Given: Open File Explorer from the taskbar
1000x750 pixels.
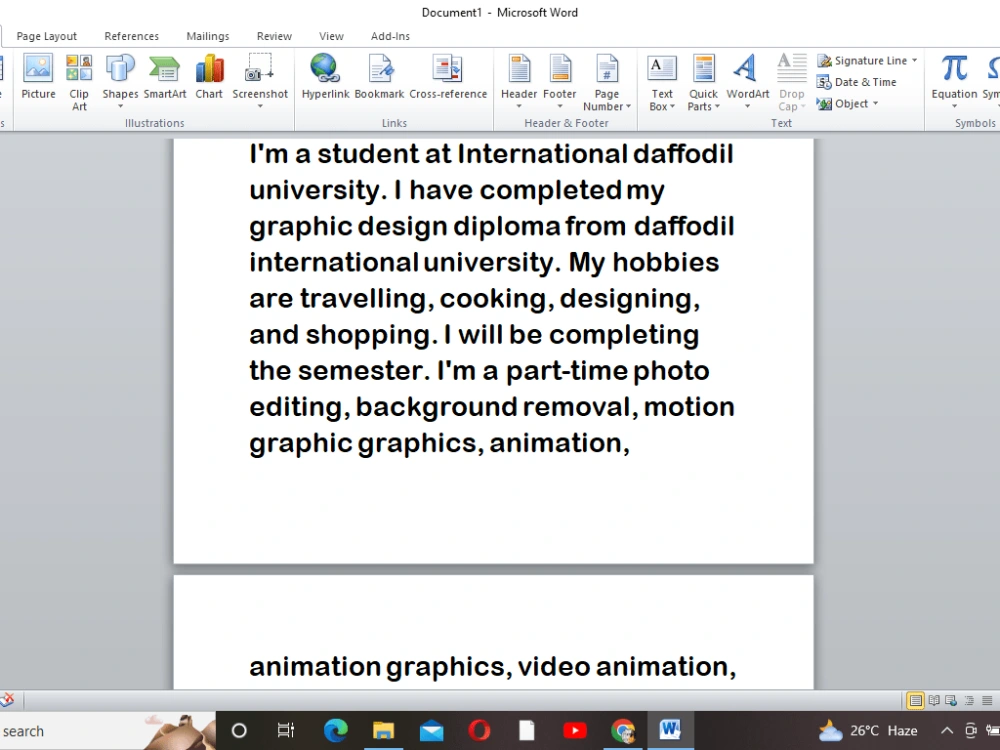Looking at the screenshot, I should (x=383, y=730).
